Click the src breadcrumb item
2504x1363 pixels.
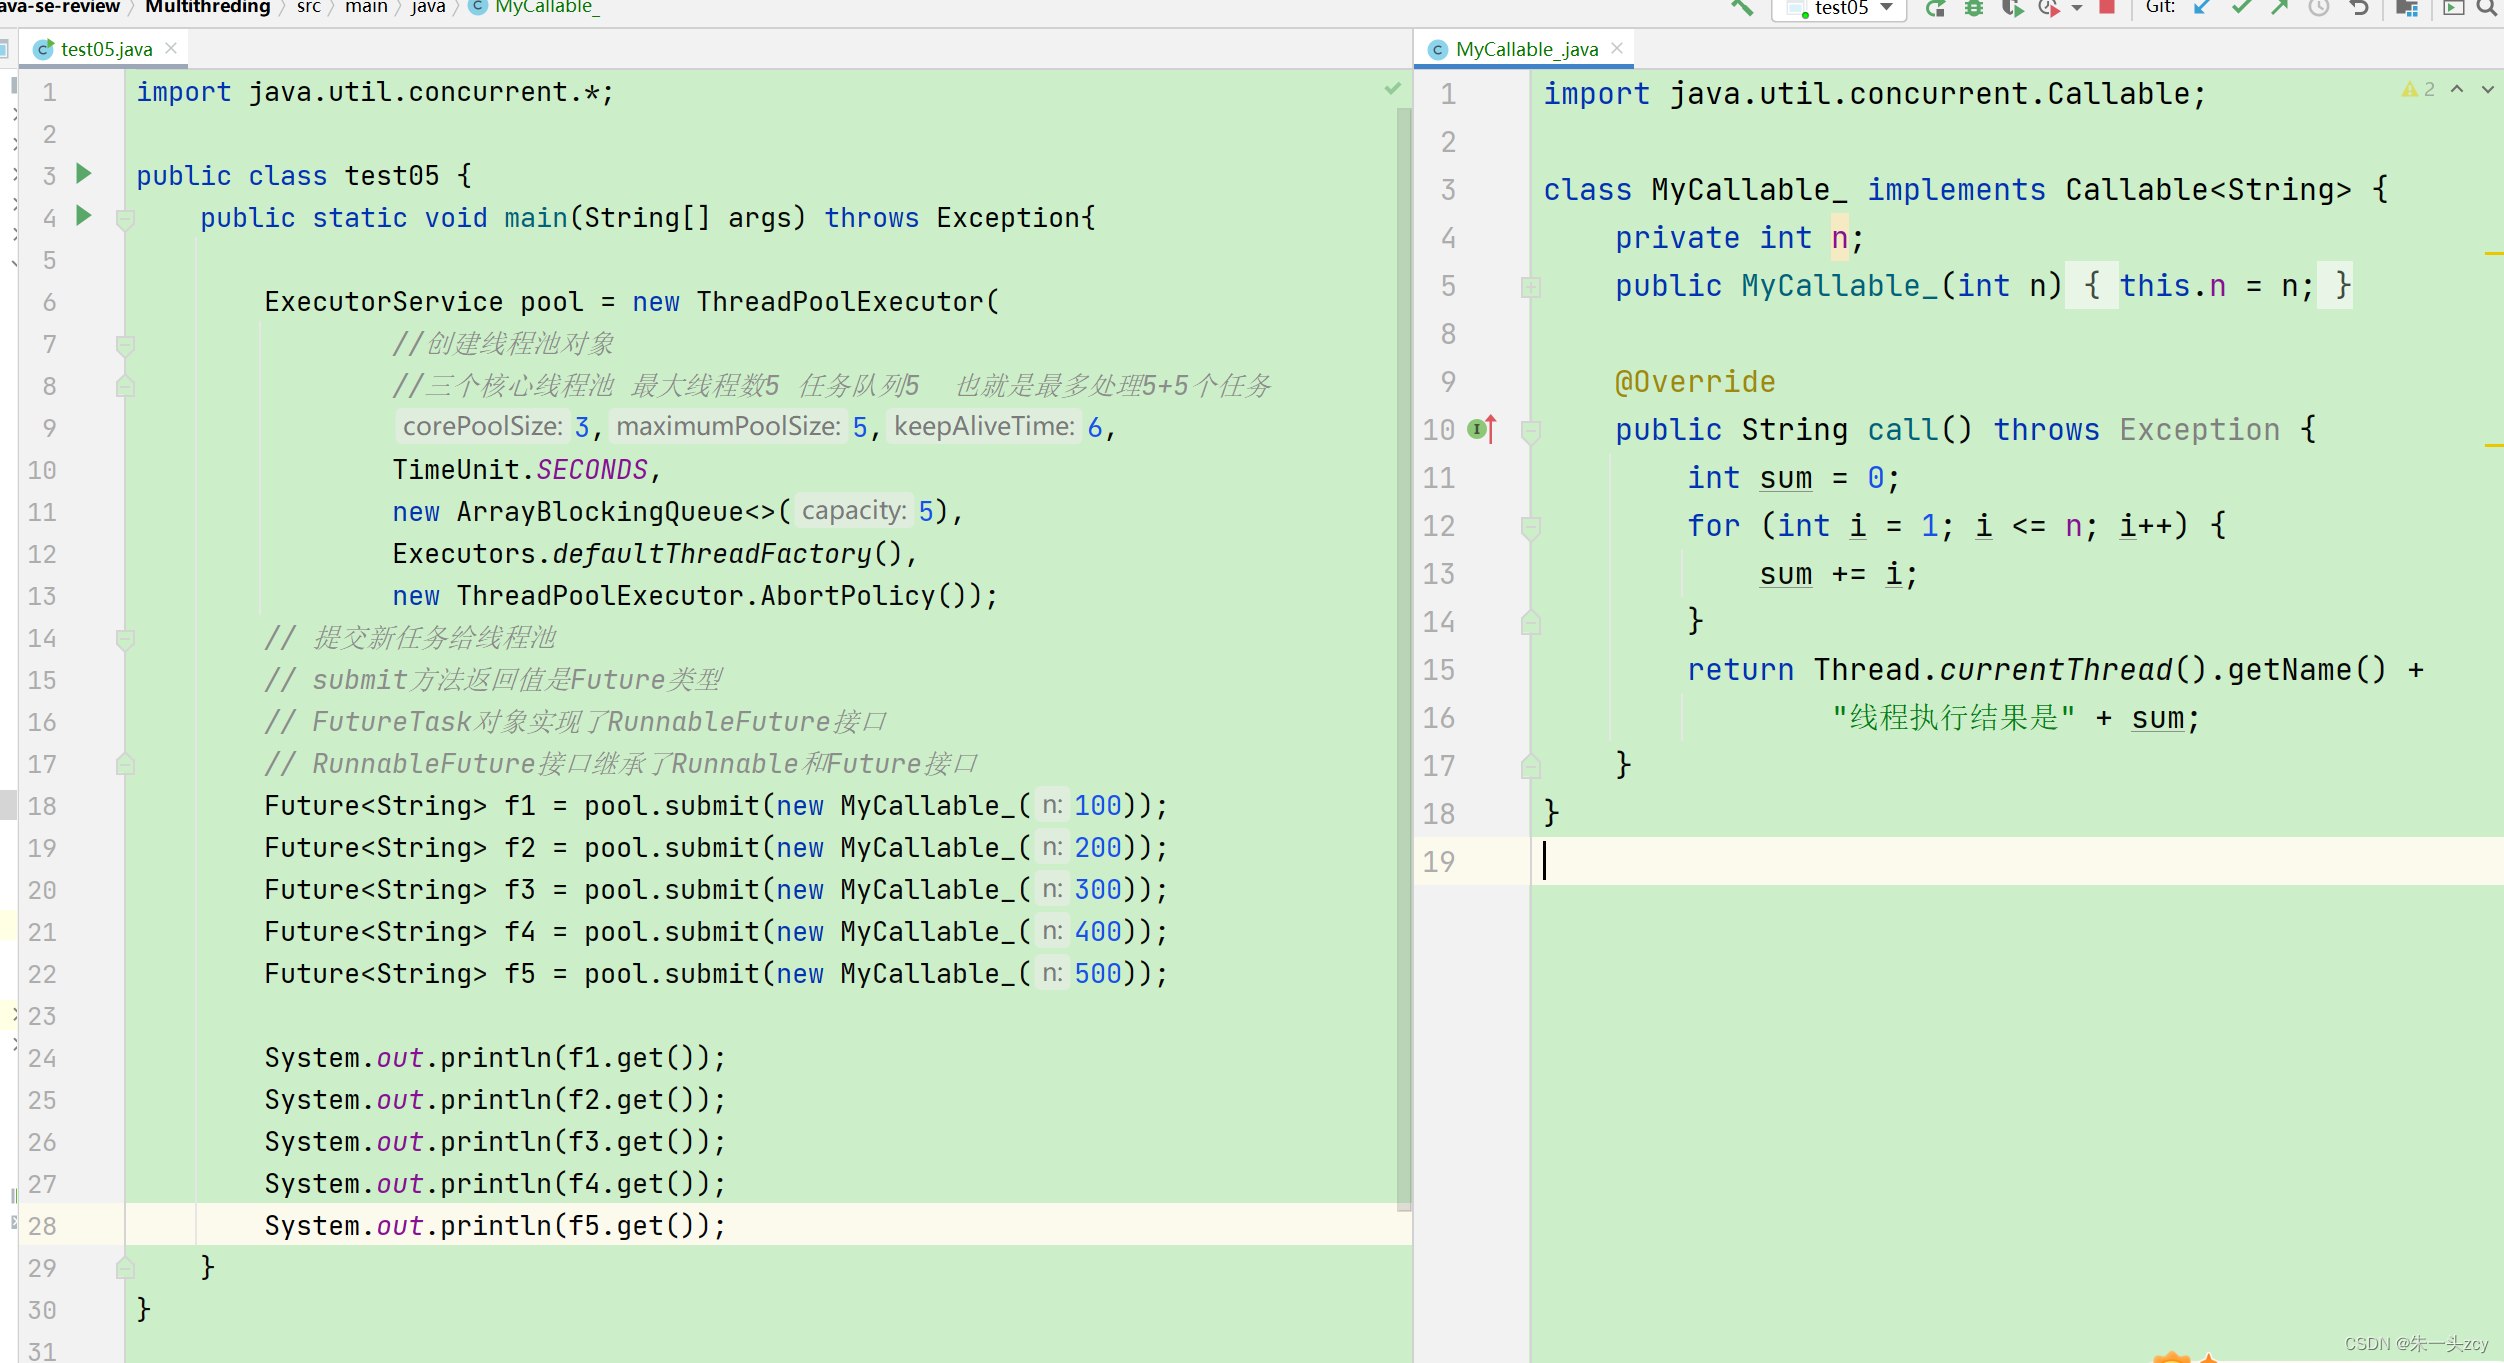pyautogui.click(x=309, y=7)
